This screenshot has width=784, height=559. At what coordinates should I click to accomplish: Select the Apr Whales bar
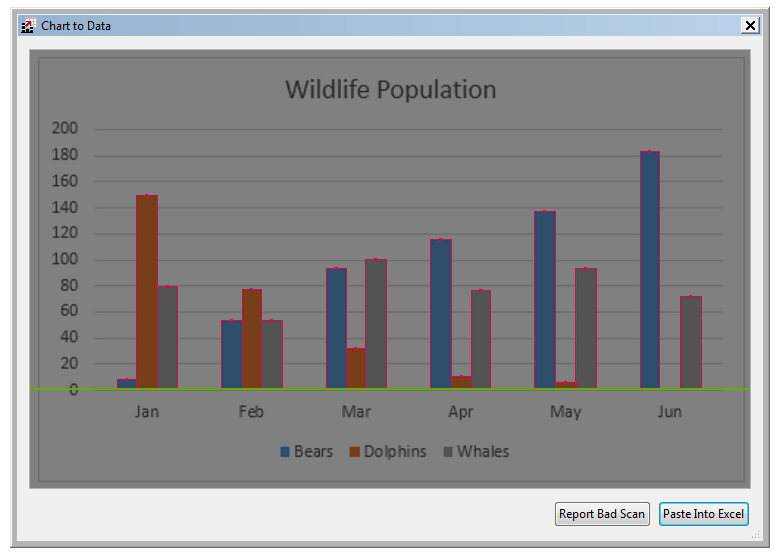(x=481, y=339)
